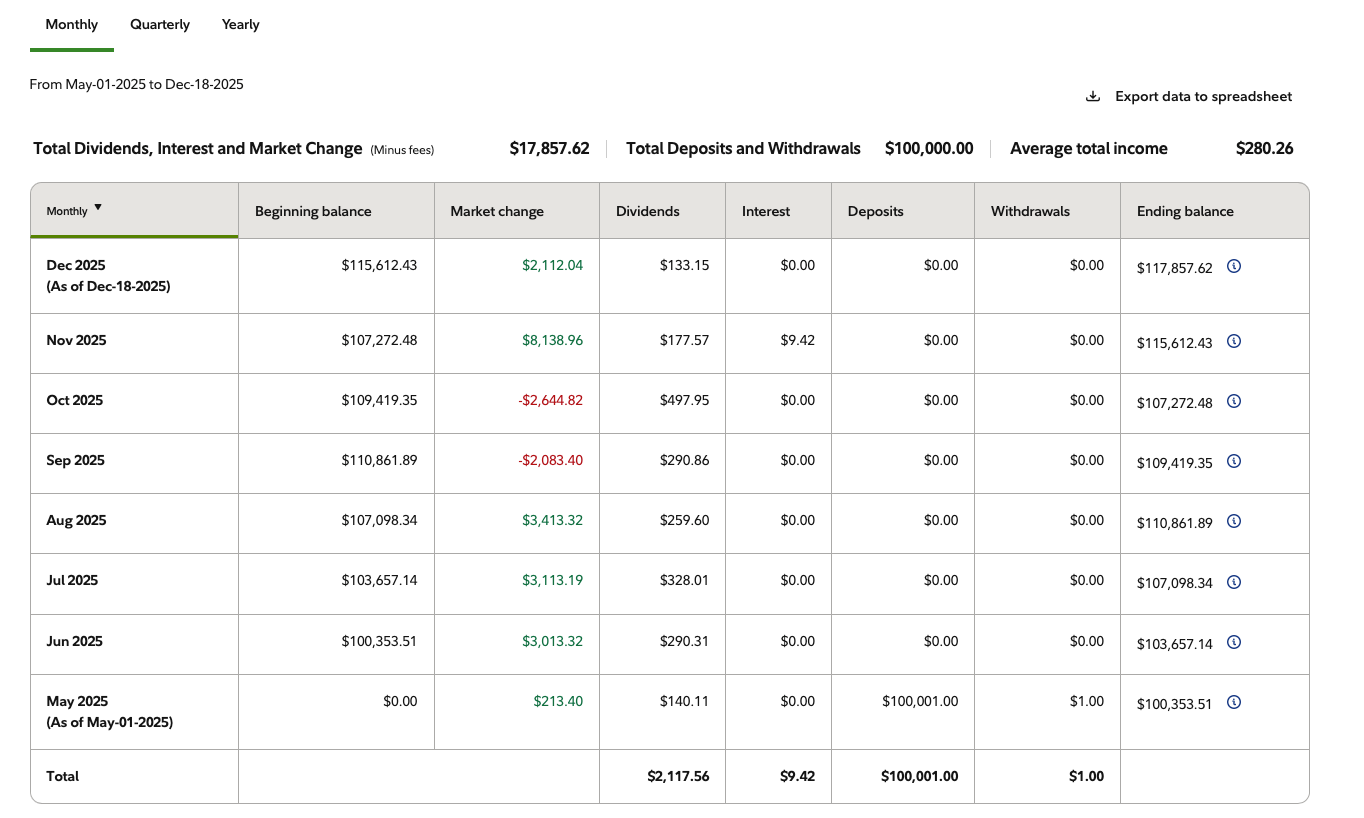
Task: Click info icon next to $110,861.89 ending balance
Action: click(1233, 522)
